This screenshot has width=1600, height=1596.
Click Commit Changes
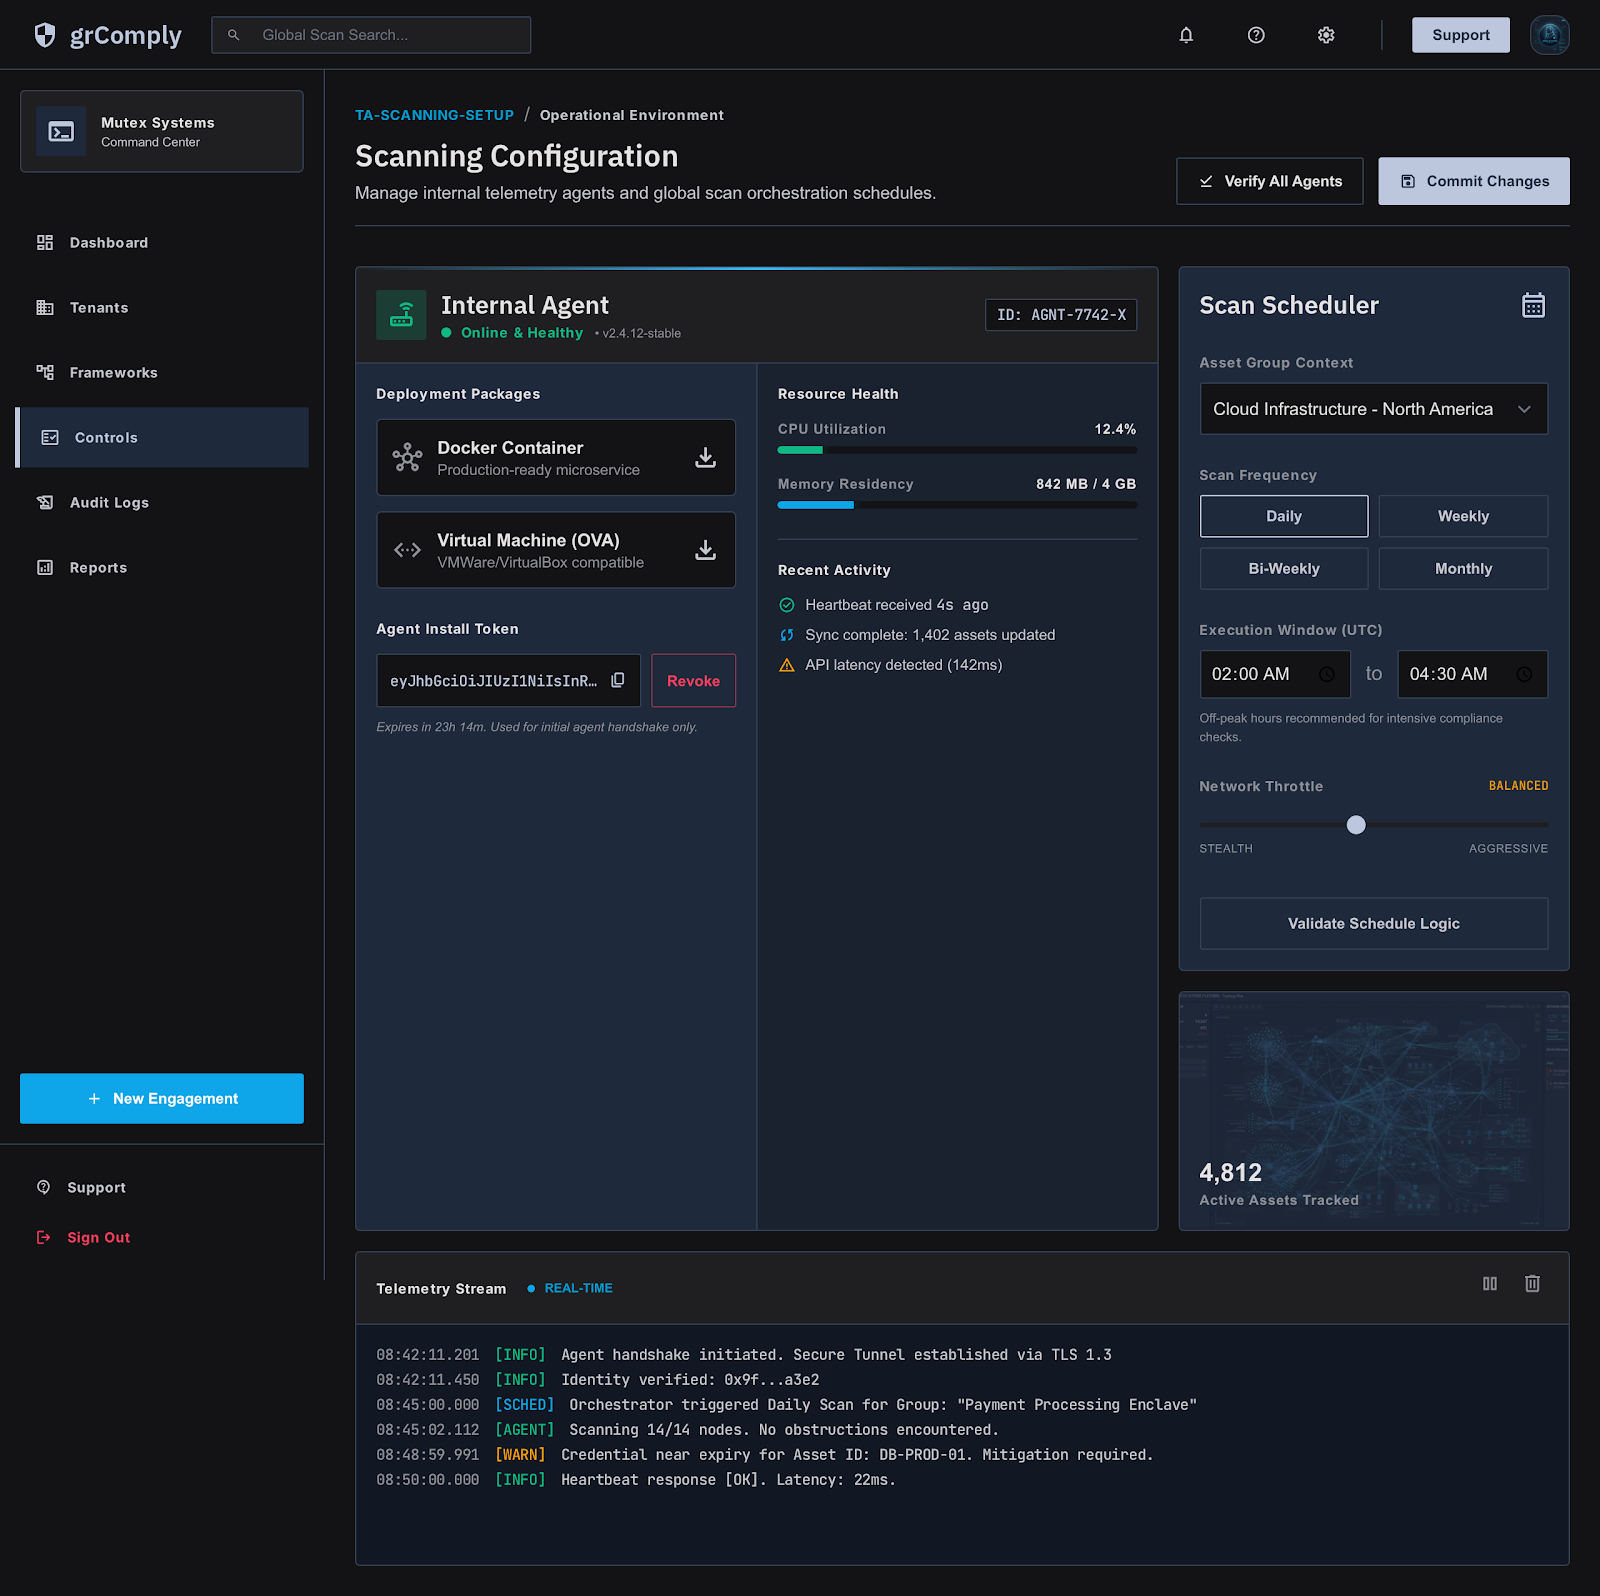click(1474, 181)
